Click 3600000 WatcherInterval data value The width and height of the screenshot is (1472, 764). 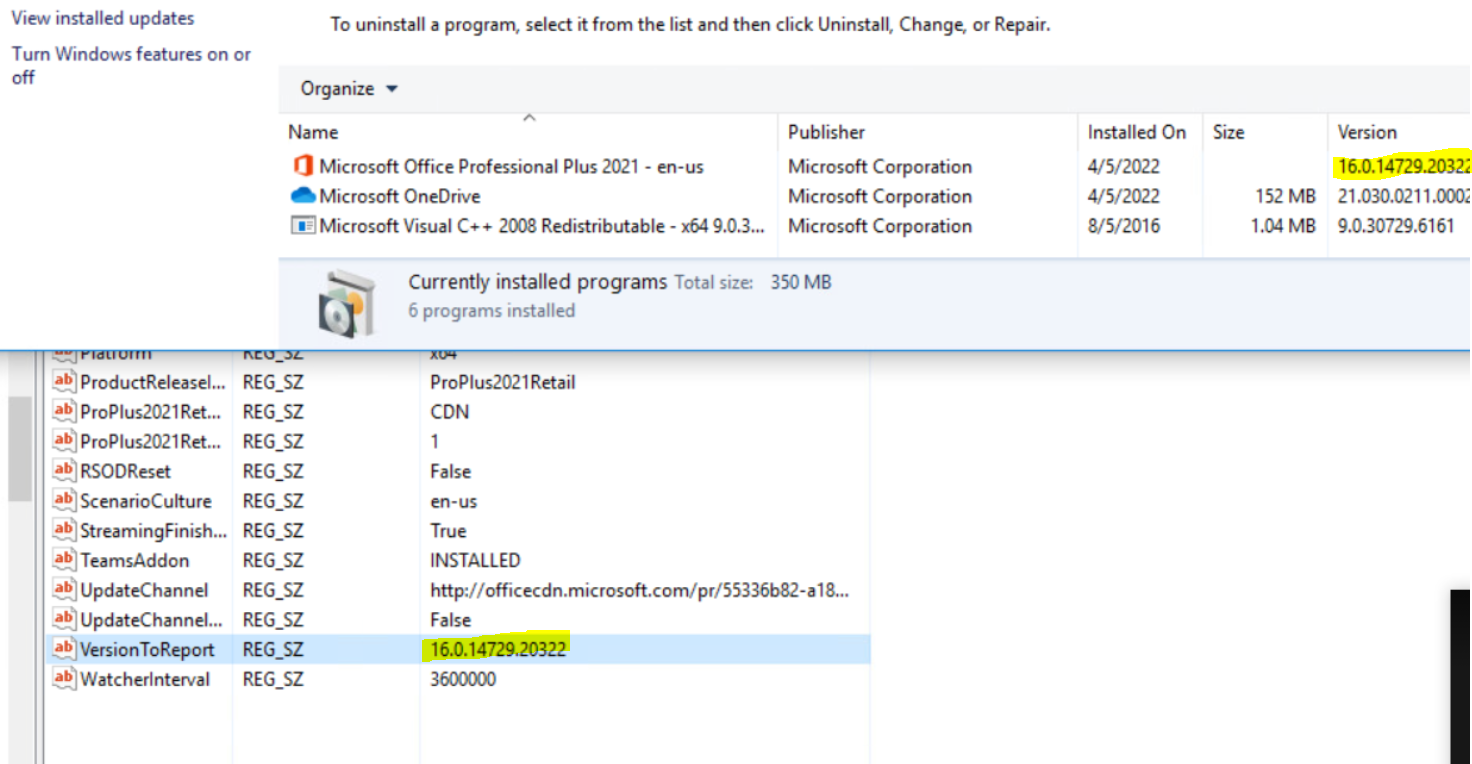click(x=462, y=679)
